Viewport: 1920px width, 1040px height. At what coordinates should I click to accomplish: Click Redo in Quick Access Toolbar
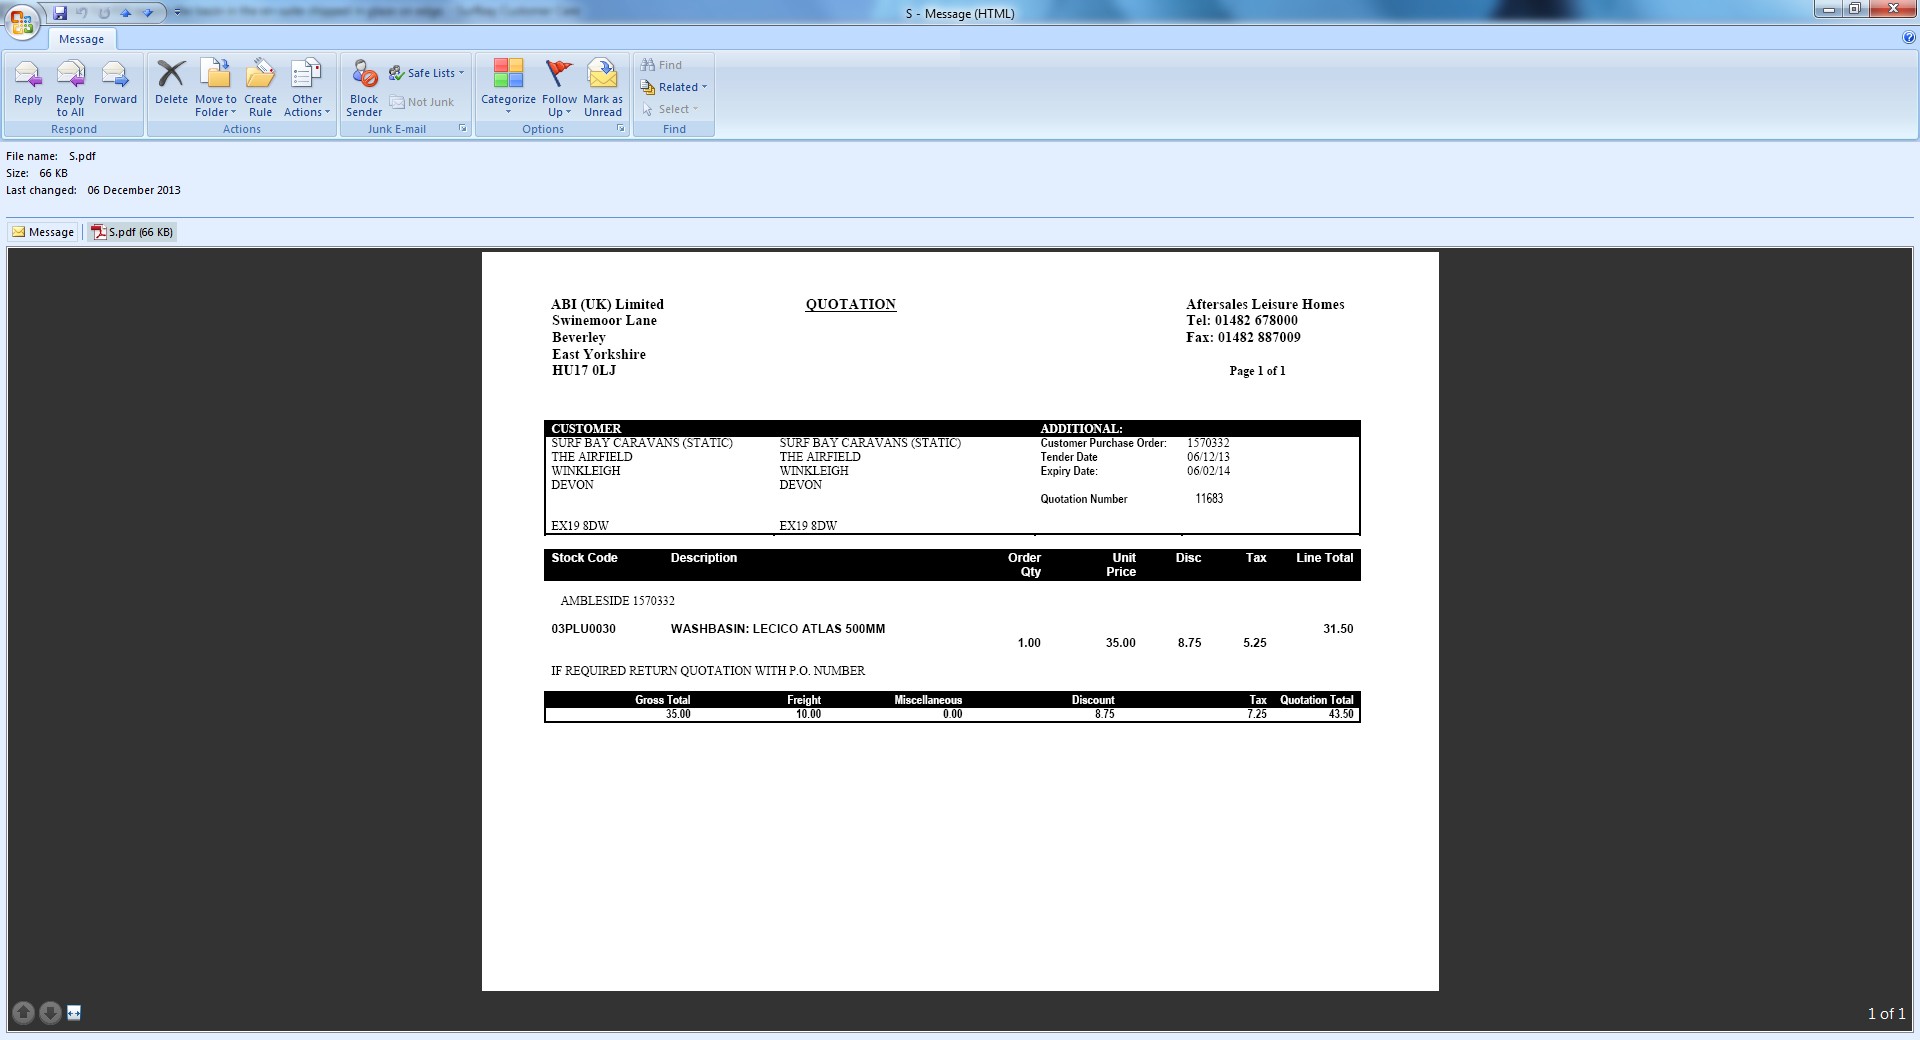[x=104, y=13]
